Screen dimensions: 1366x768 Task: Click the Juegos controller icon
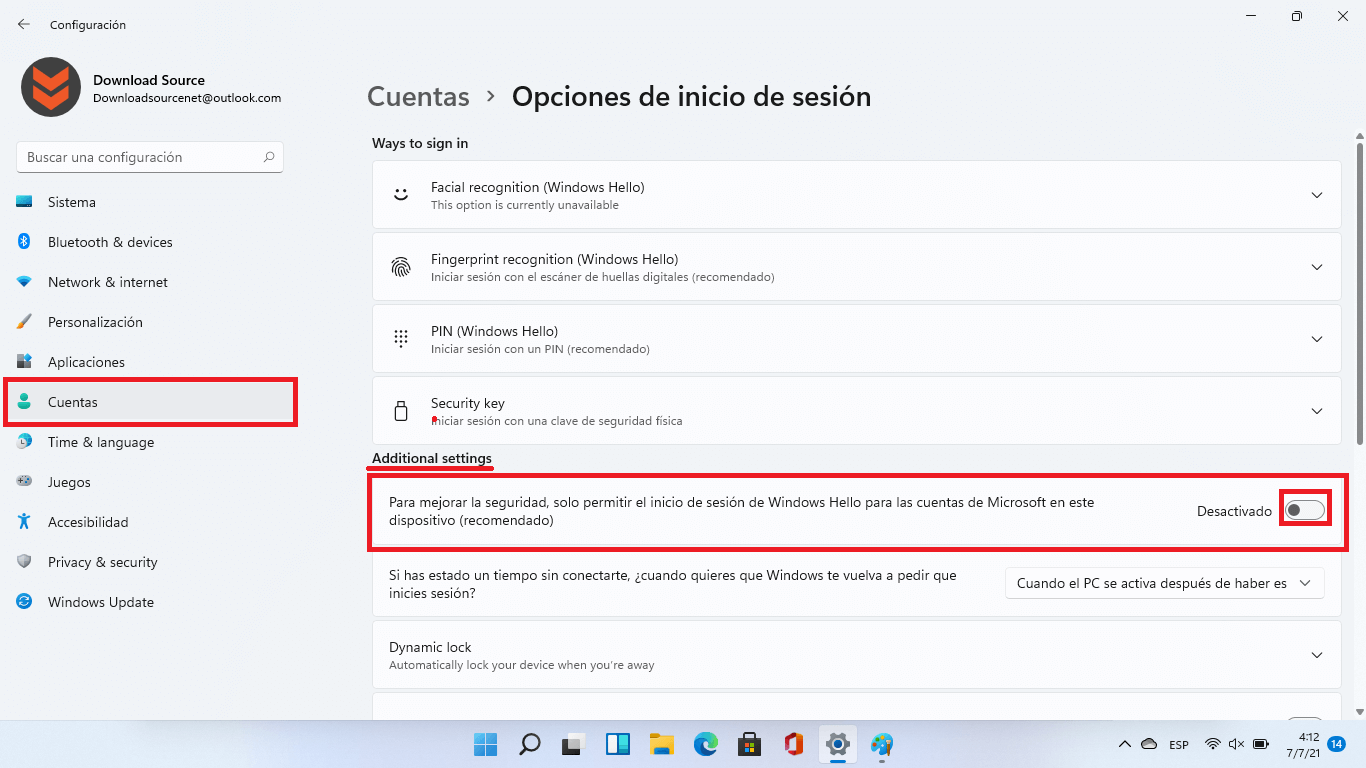(24, 482)
